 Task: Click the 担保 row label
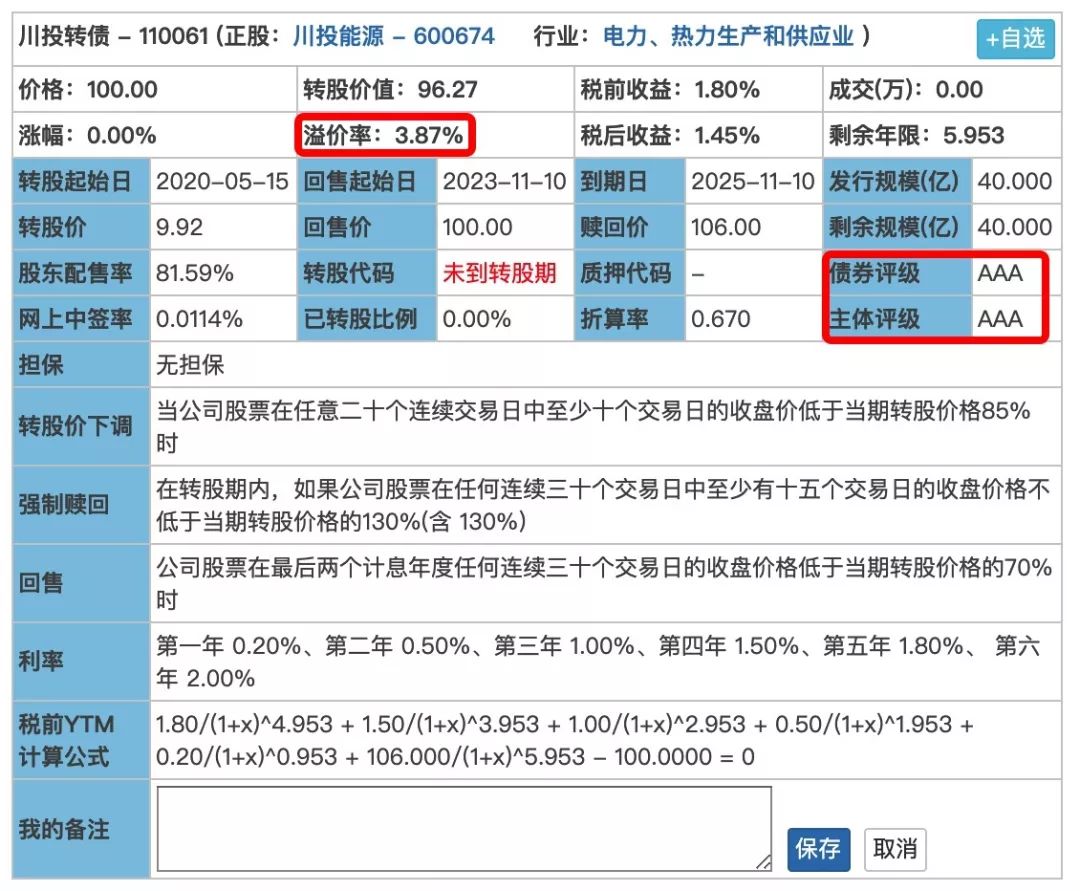pyautogui.click(x=81, y=365)
